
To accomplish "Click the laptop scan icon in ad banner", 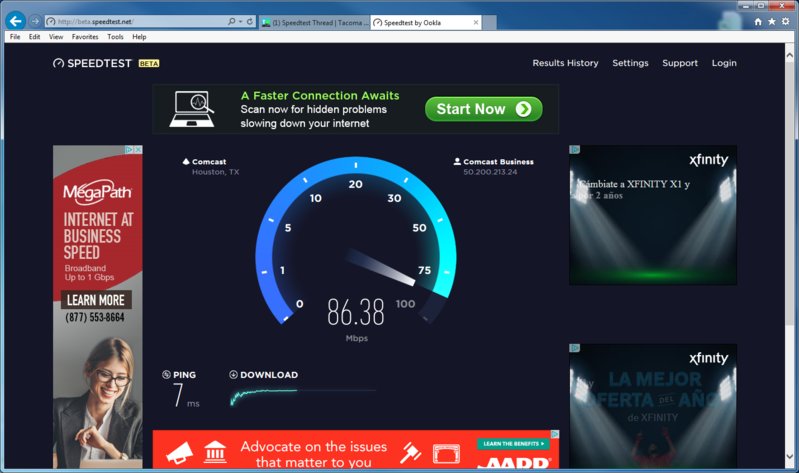I will (192, 109).
